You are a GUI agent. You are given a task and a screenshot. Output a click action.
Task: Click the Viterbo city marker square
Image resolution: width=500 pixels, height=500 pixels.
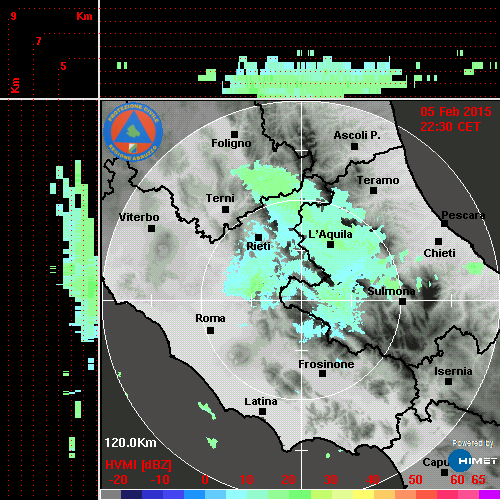pyautogui.click(x=151, y=229)
